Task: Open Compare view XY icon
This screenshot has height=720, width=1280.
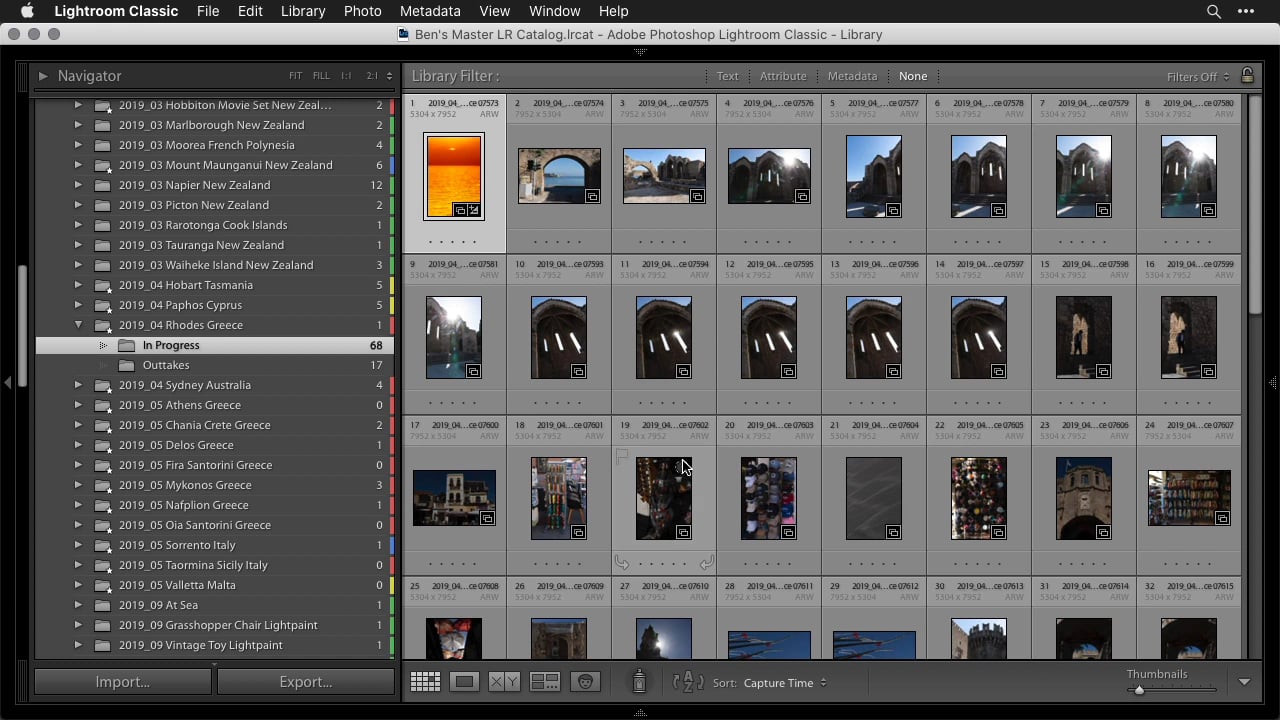Action: [x=504, y=682]
